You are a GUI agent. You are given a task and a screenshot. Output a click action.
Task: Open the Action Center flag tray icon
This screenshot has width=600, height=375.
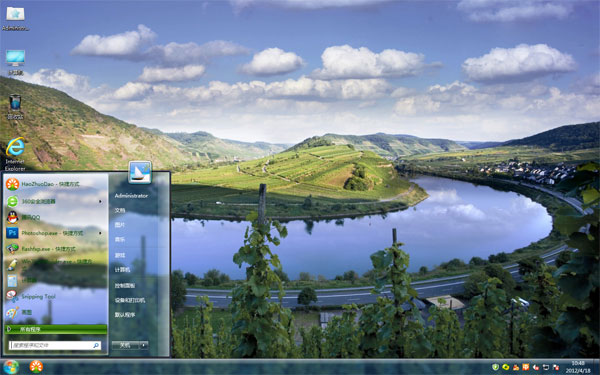(556, 367)
